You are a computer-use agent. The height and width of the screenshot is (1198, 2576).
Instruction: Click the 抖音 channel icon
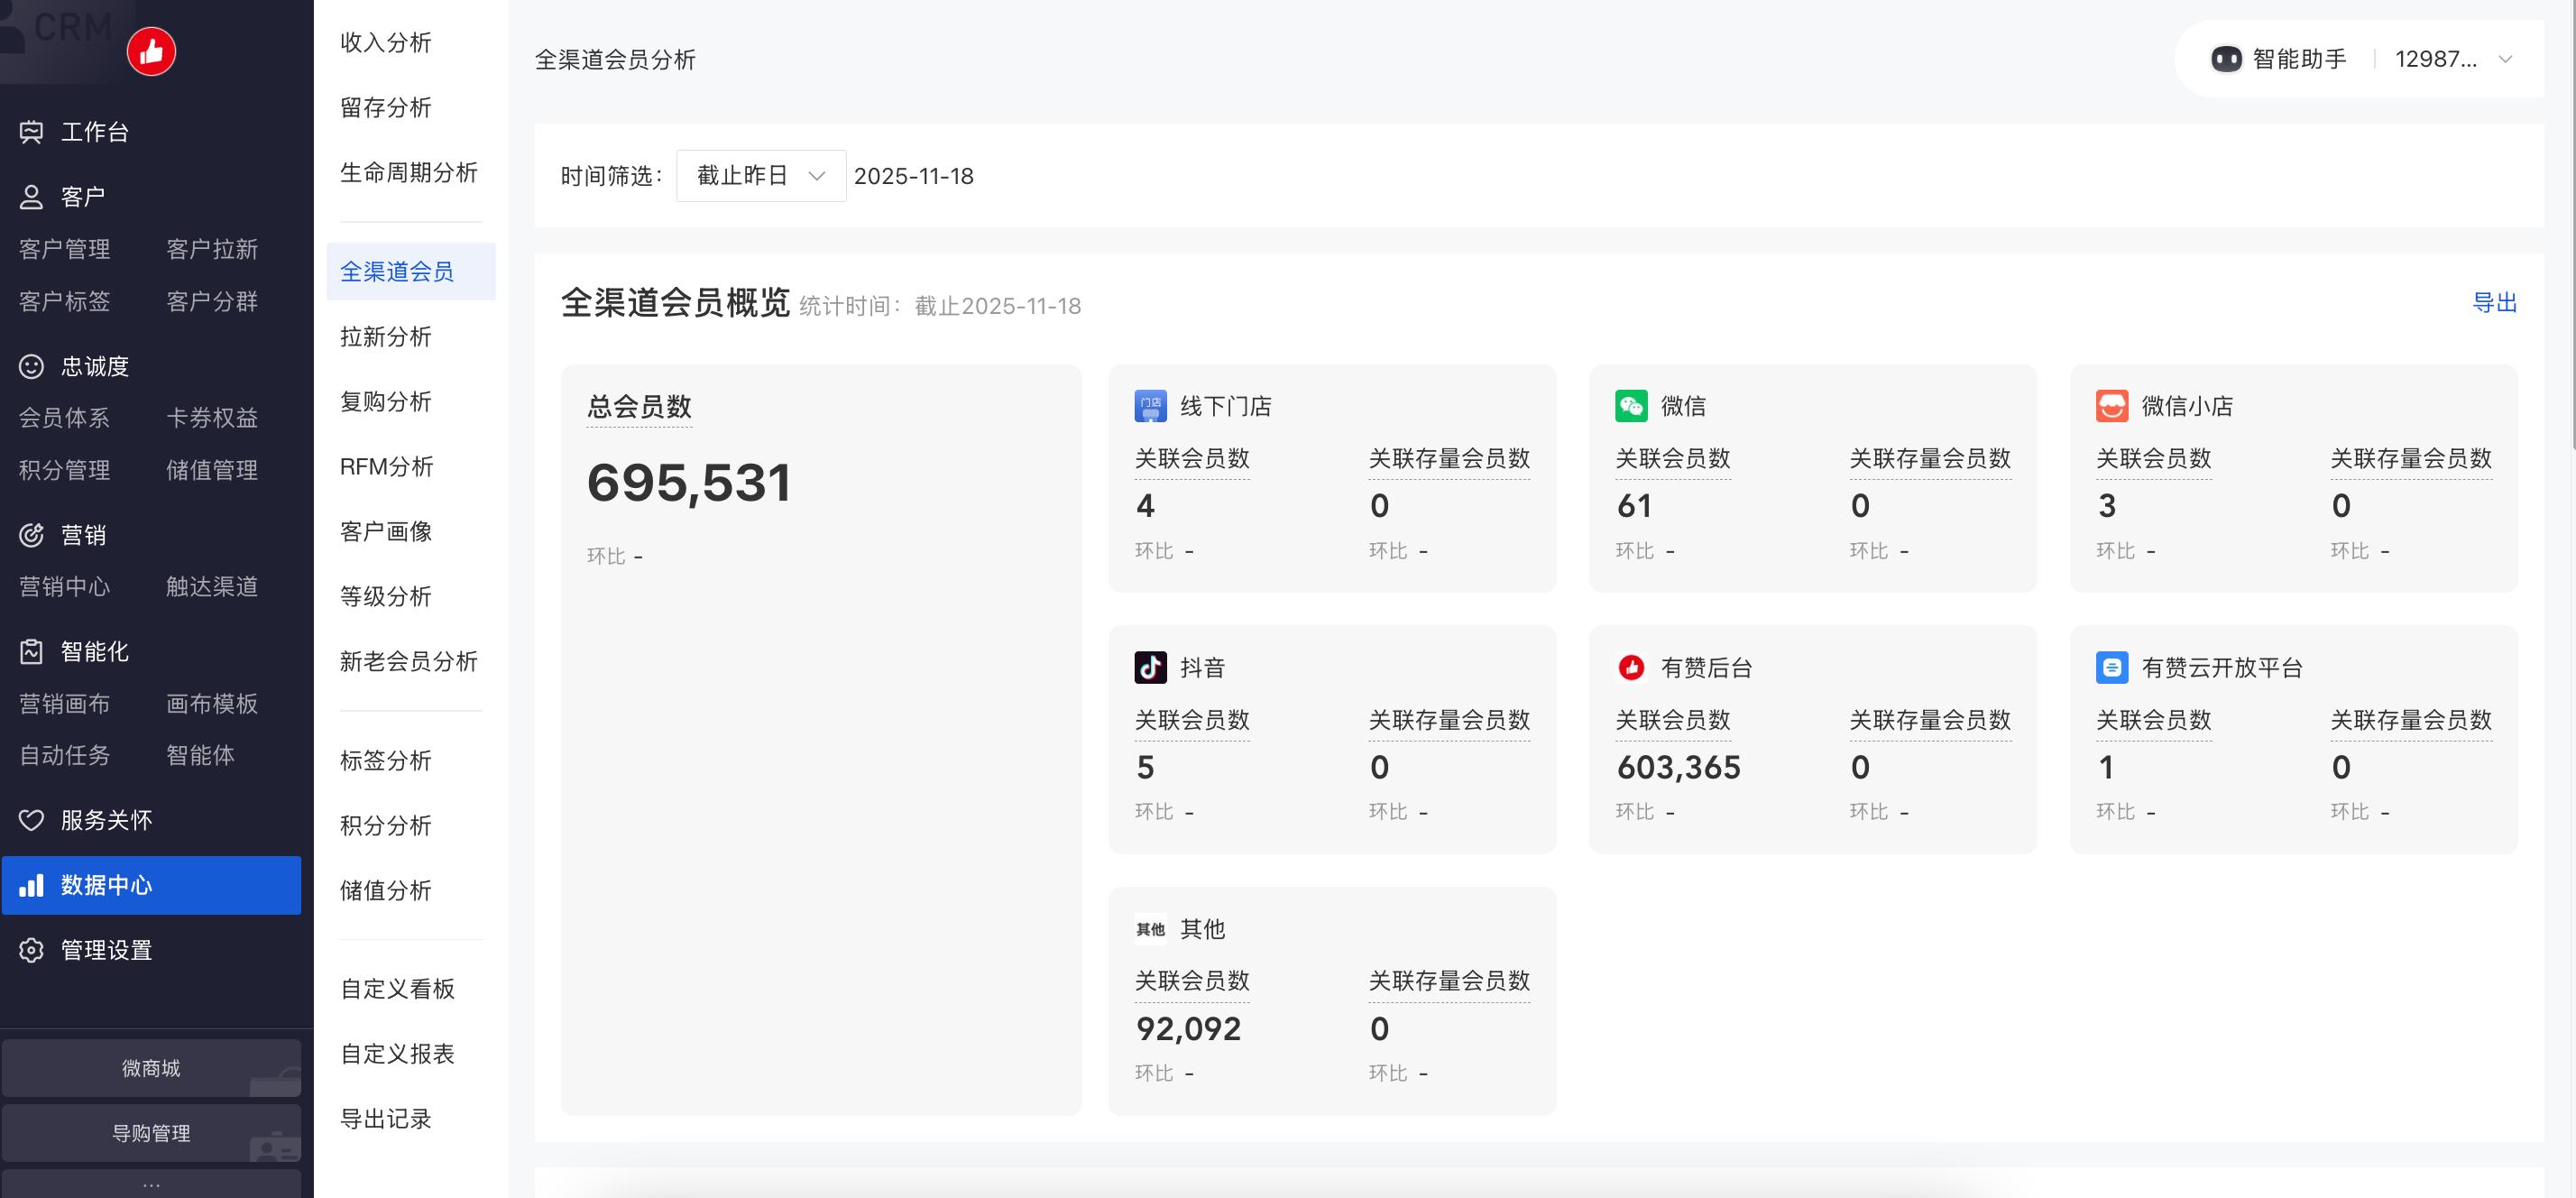coord(1150,667)
